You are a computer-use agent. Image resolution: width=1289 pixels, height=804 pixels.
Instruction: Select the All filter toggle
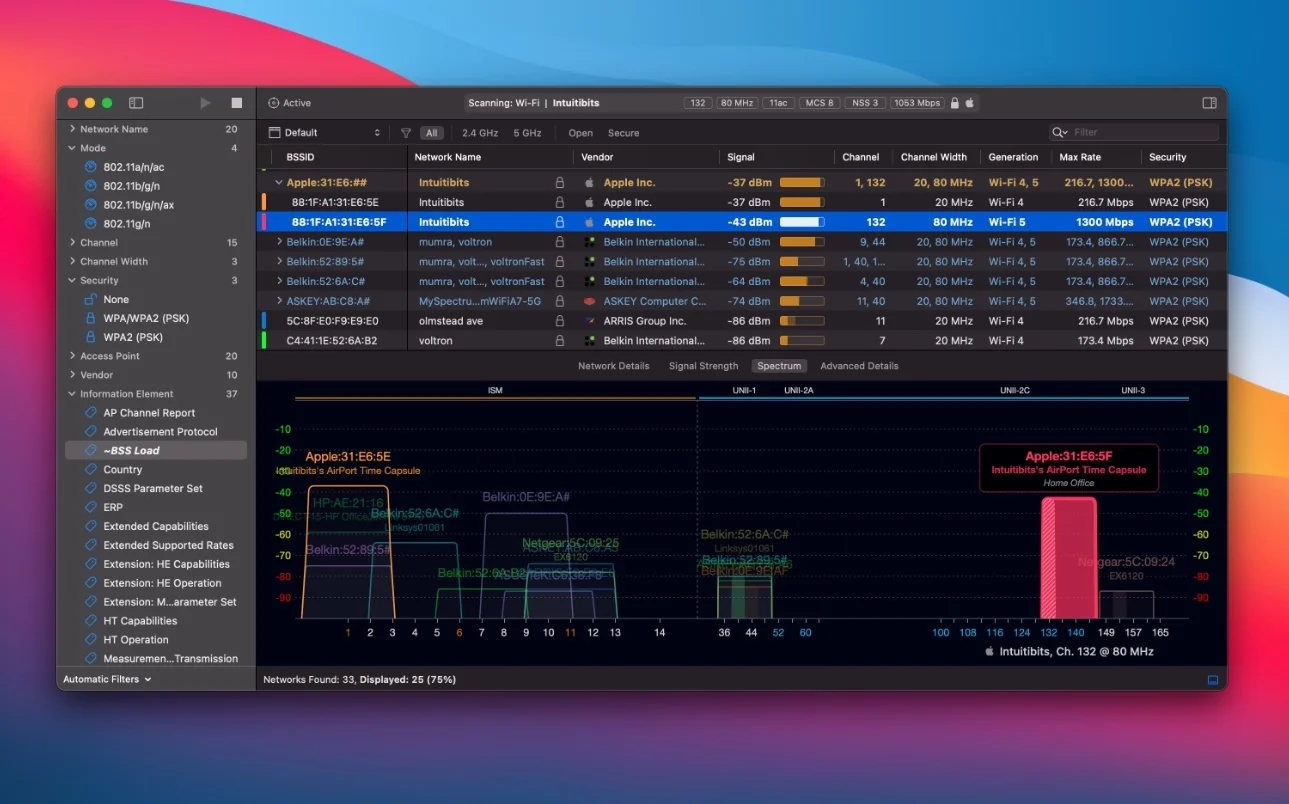[431, 133]
